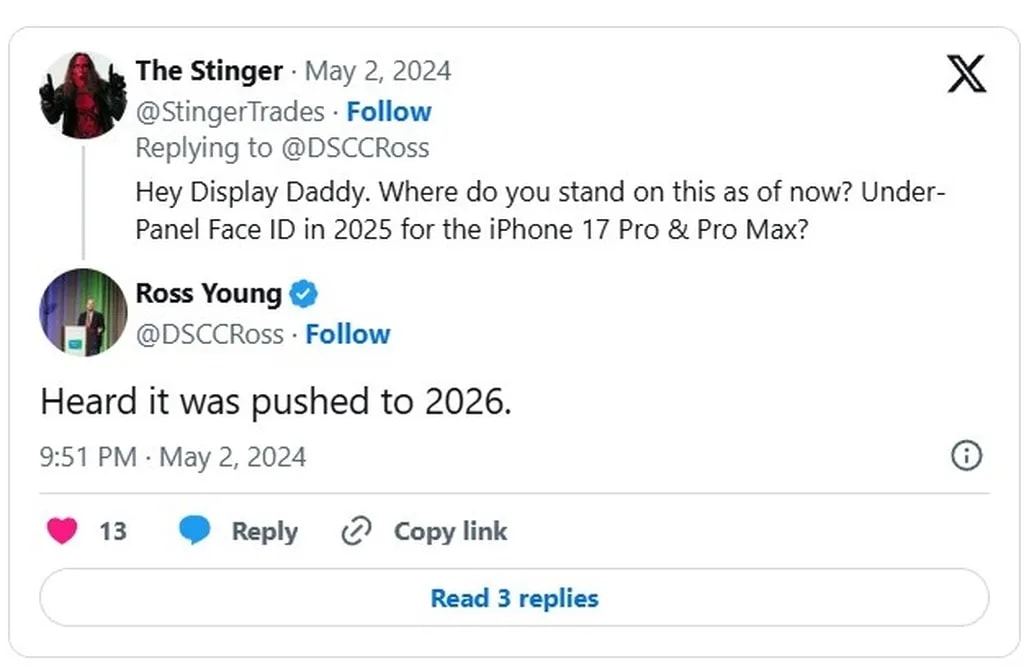This screenshot has width=1024, height=666.
Task: Click the tweet info circle icon
Action: pyautogui.click(x=966, y=456)
